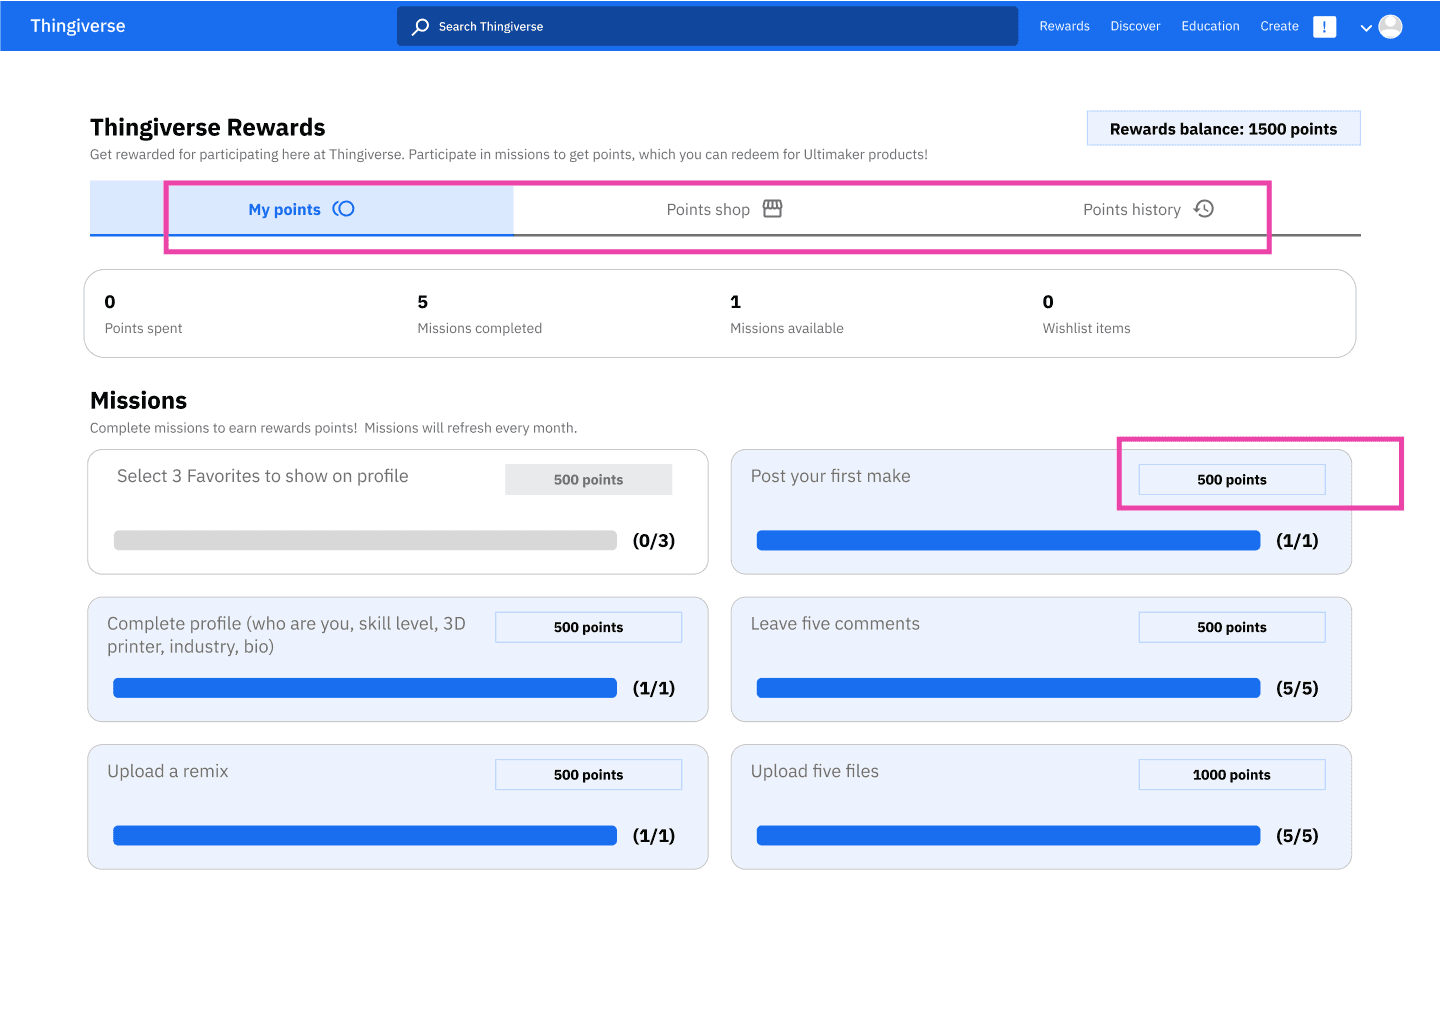Click the Missions completed stat
Image resolution: width=1441 pixels, height=1025 pixels.
479,314
